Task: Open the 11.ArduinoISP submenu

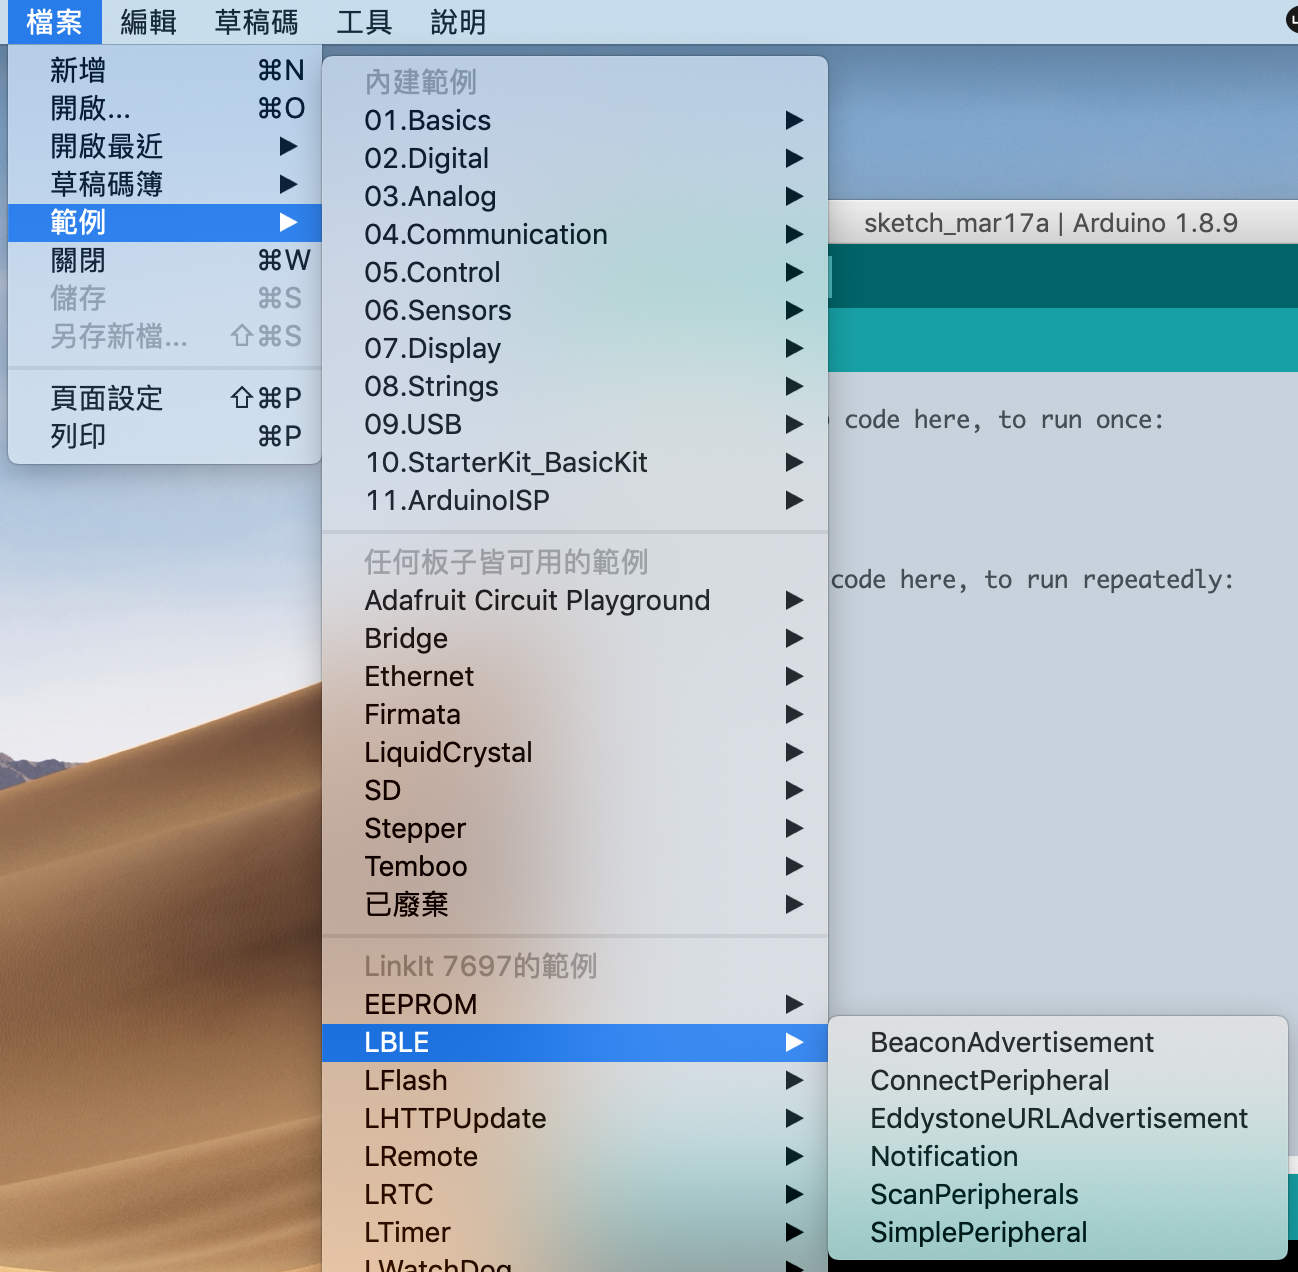Action: pos(575,500)
